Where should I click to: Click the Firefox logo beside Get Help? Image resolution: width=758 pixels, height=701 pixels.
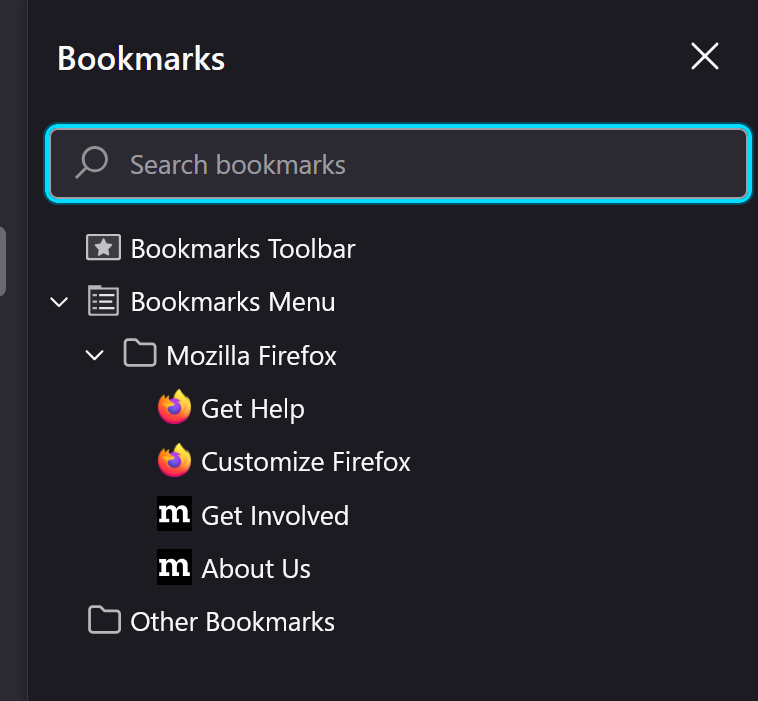[174, 408]
